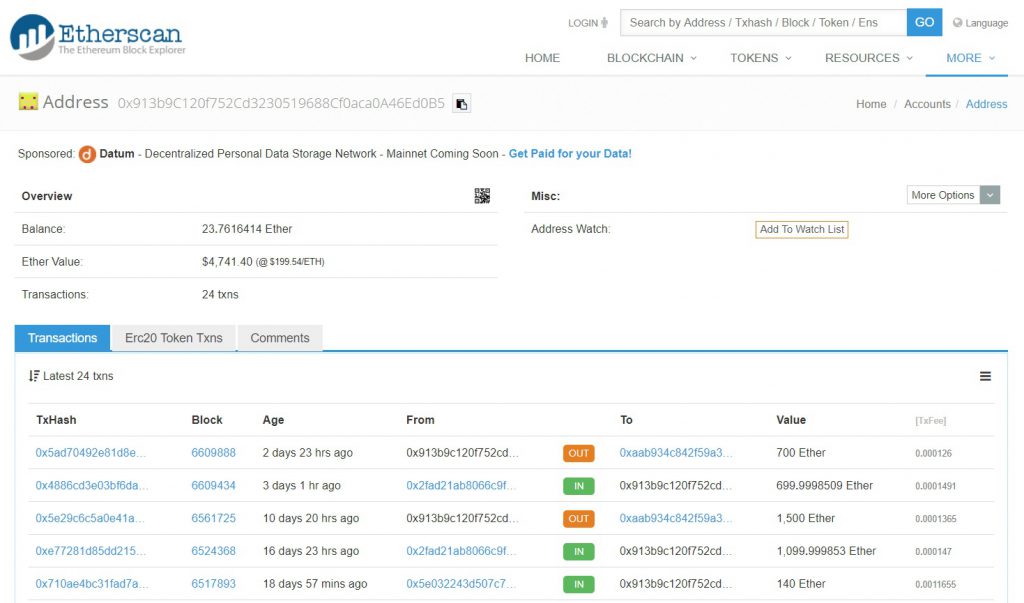Open From address in 699.9998509 Ether row
This screenshot has height=603, width=1024.
(461, 485)
